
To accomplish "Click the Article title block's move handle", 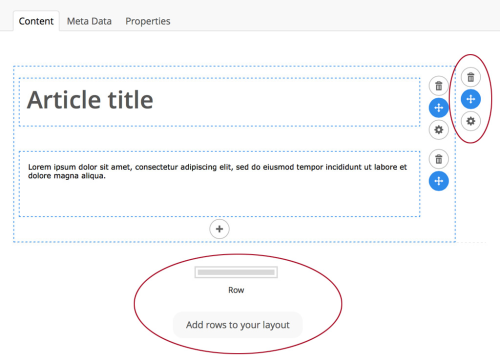I will click(x=439, y=108).
